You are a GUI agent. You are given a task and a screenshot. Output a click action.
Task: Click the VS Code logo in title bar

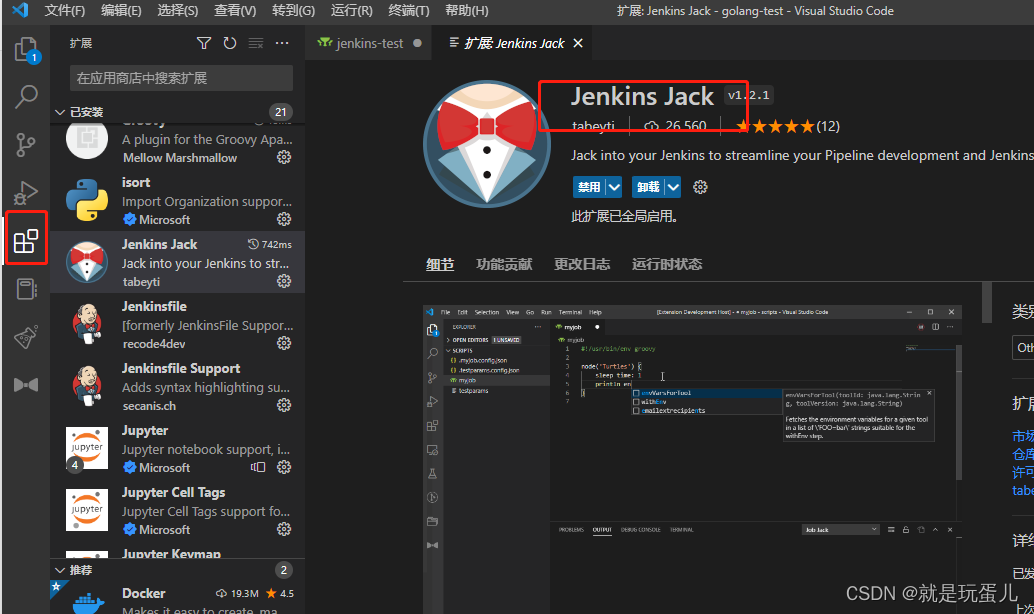tap(20, 11)
